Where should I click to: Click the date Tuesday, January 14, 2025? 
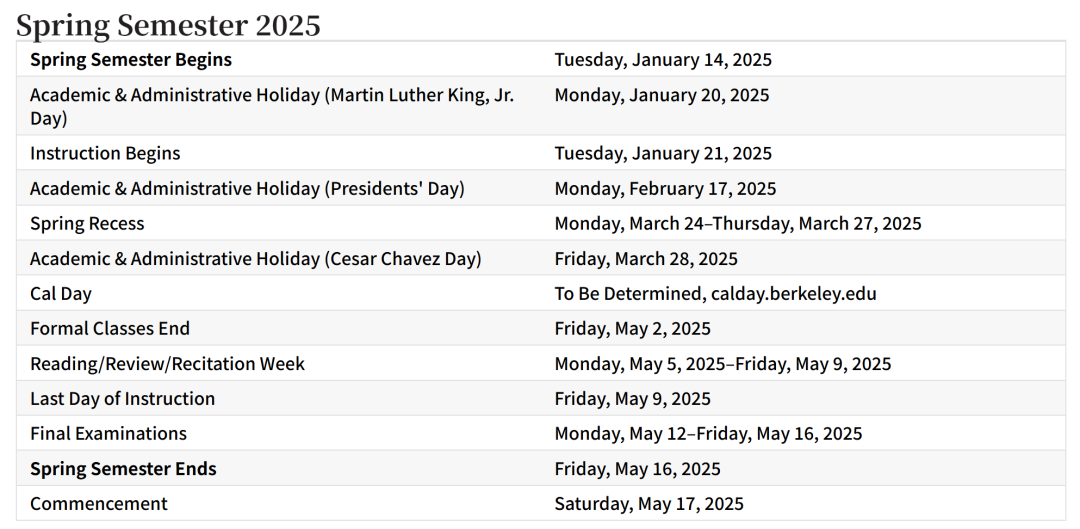663,60
